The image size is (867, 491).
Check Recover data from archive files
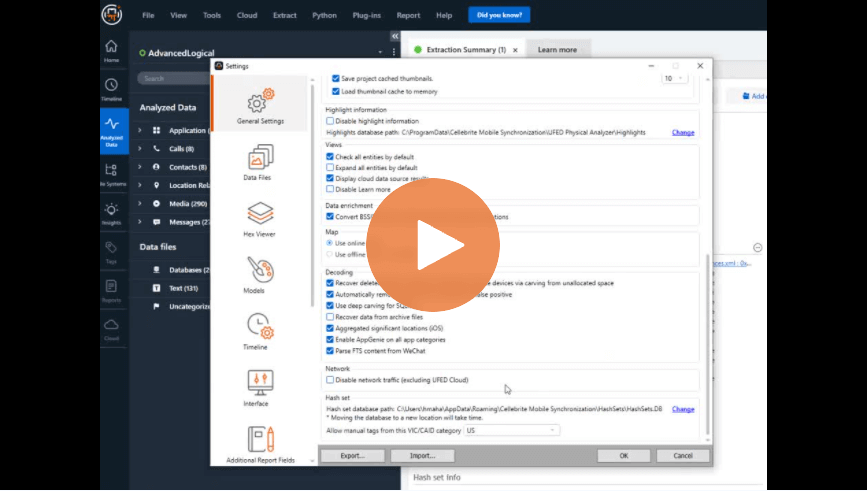click(x=330, y=317)
